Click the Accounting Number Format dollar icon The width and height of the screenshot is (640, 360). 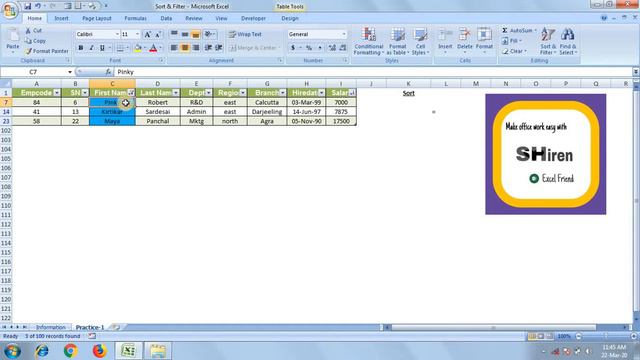coord(293,48)
